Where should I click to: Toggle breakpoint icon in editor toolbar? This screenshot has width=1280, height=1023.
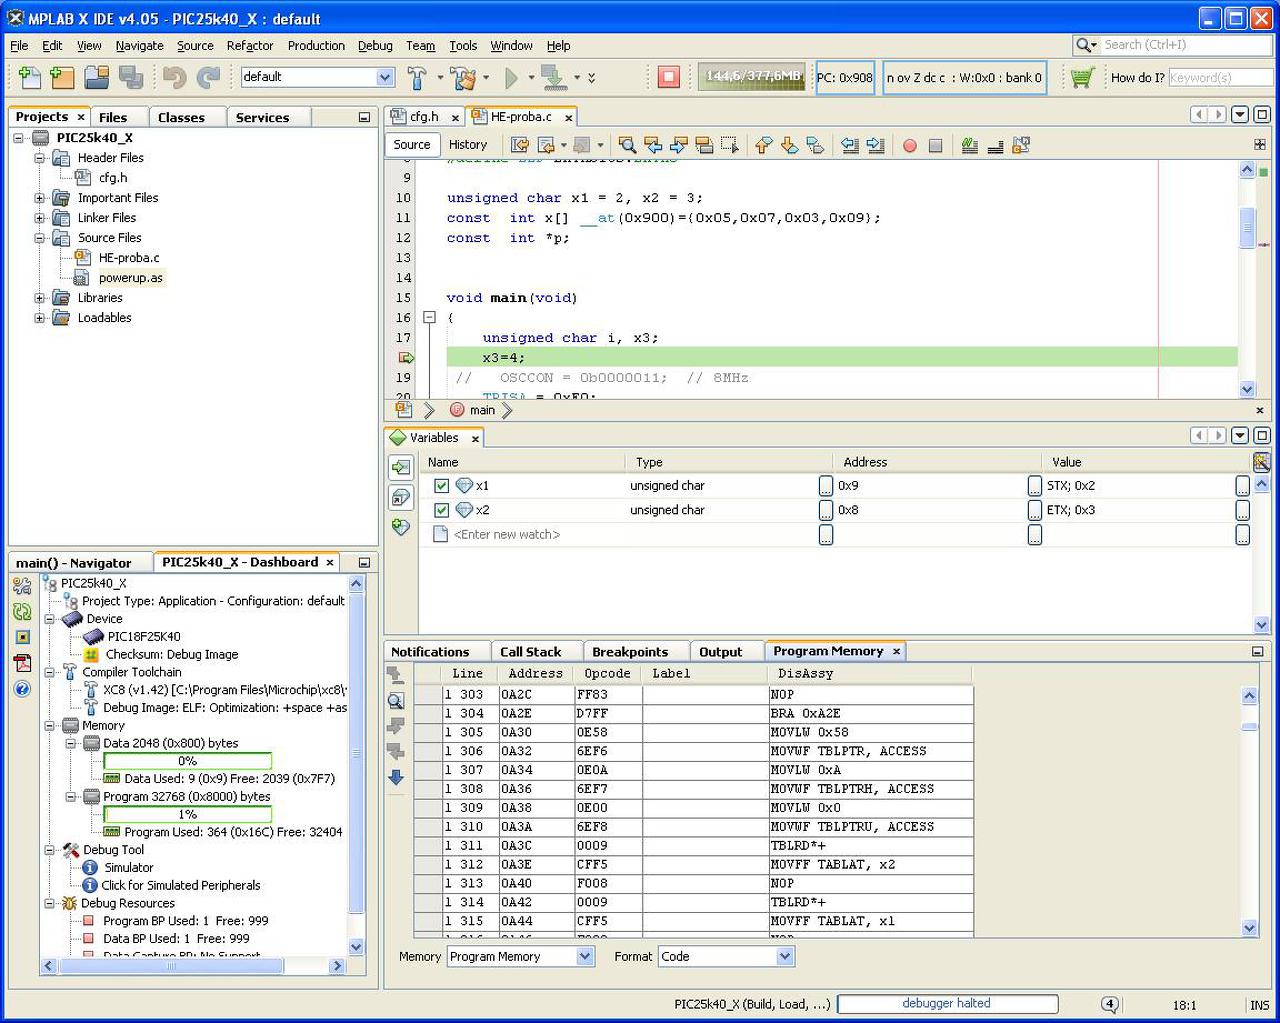909,146
